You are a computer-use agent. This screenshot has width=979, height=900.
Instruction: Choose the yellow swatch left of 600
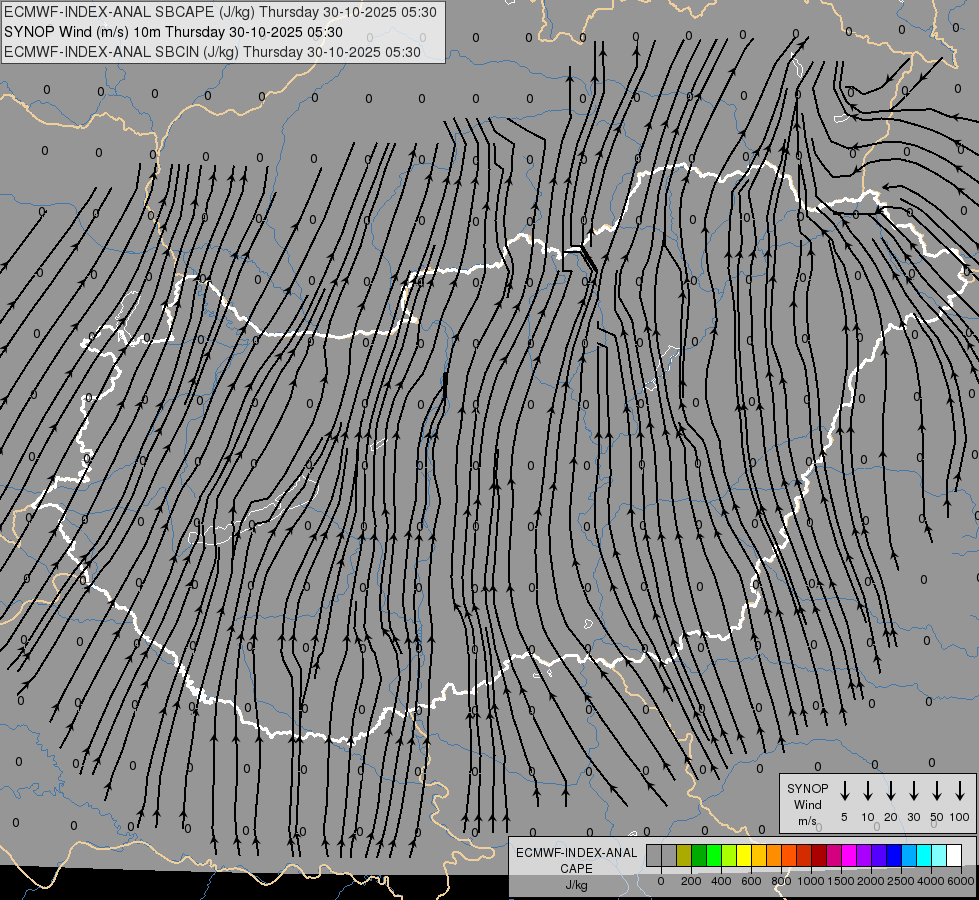(744, 855)
